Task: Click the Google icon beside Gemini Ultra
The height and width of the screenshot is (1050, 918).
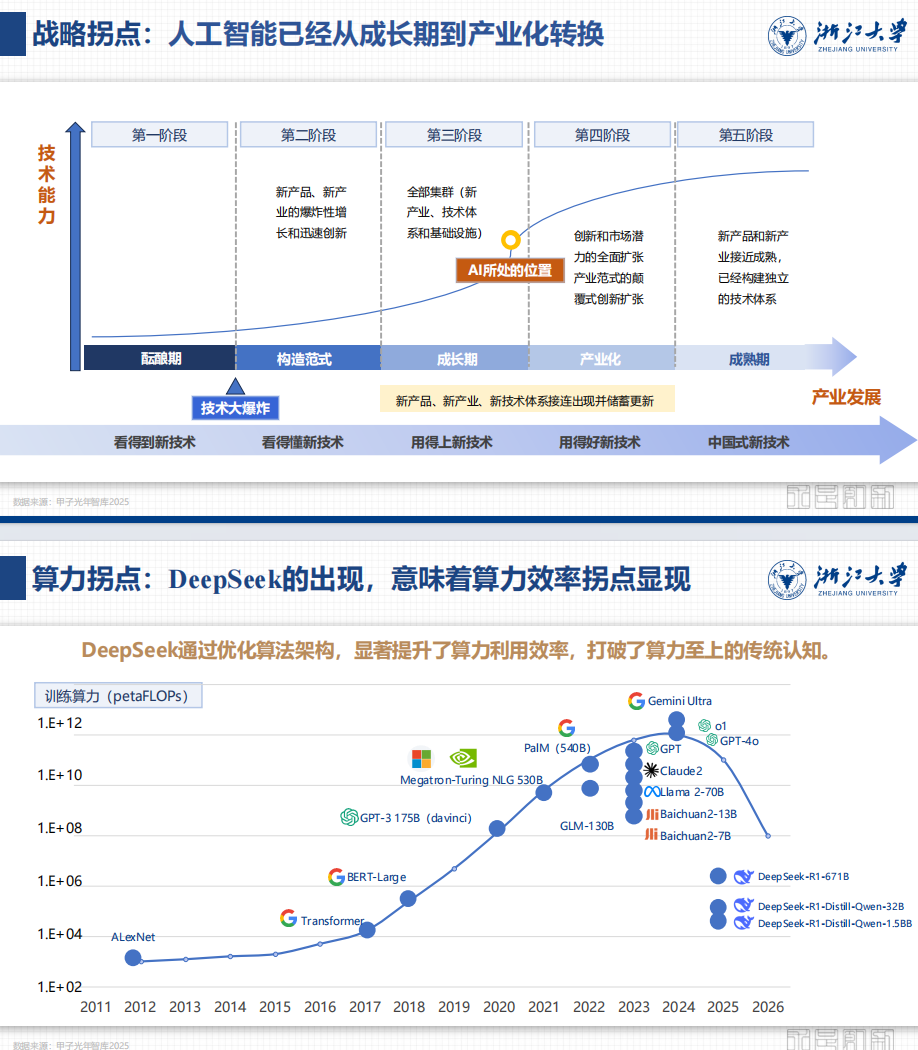Action: pos(636,700)
